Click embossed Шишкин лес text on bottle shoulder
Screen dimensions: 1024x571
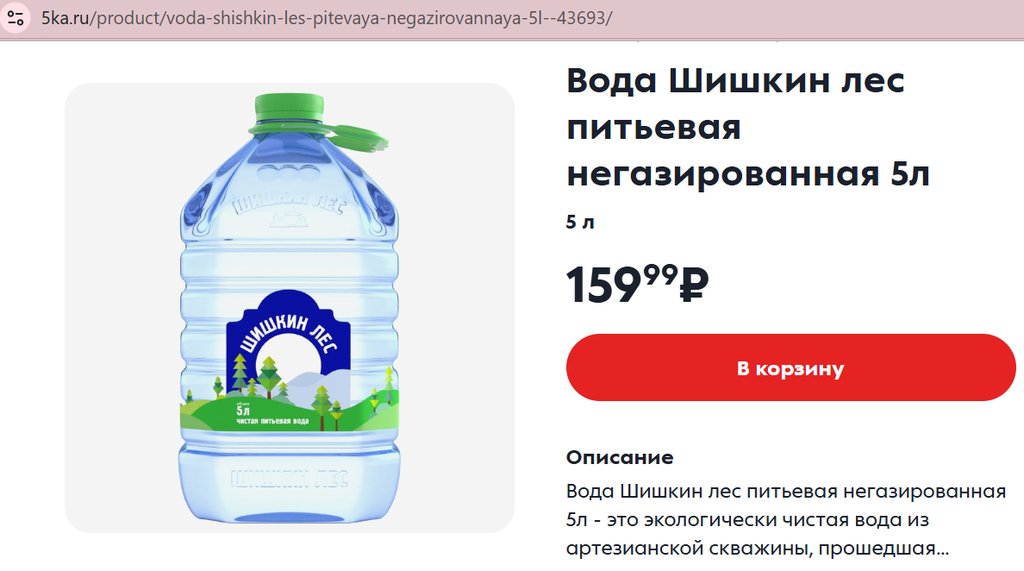(x=287, y=204)
